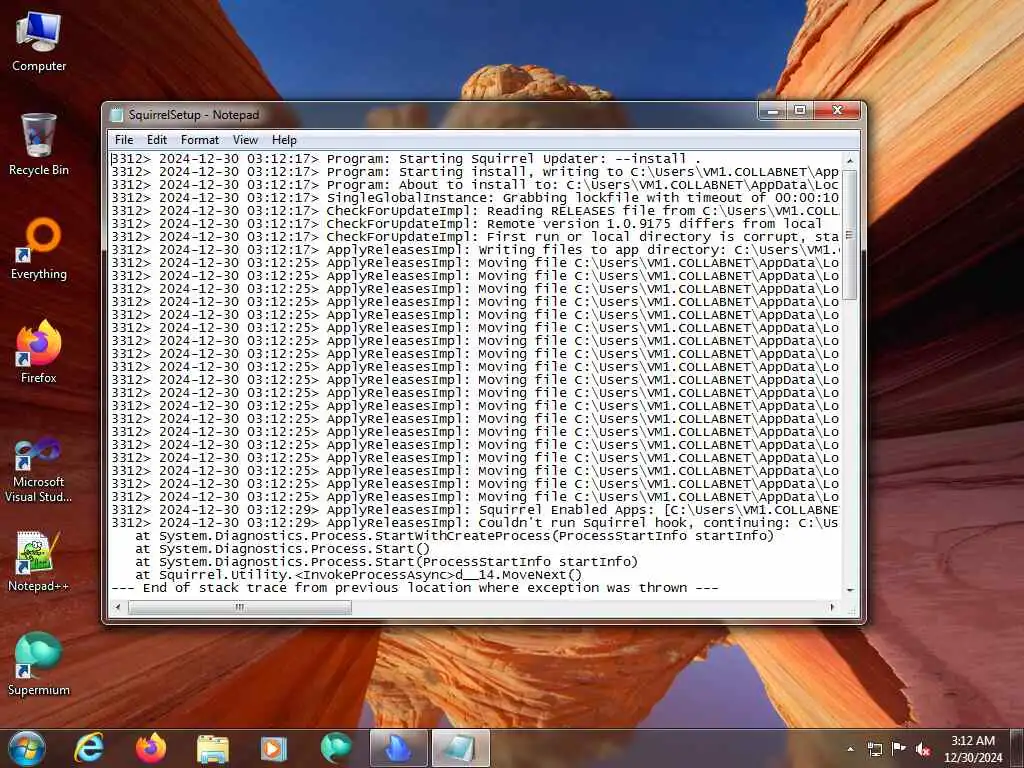Click the 'Writing files to app directory' line

pyautogui.click(x=475, y=250)
